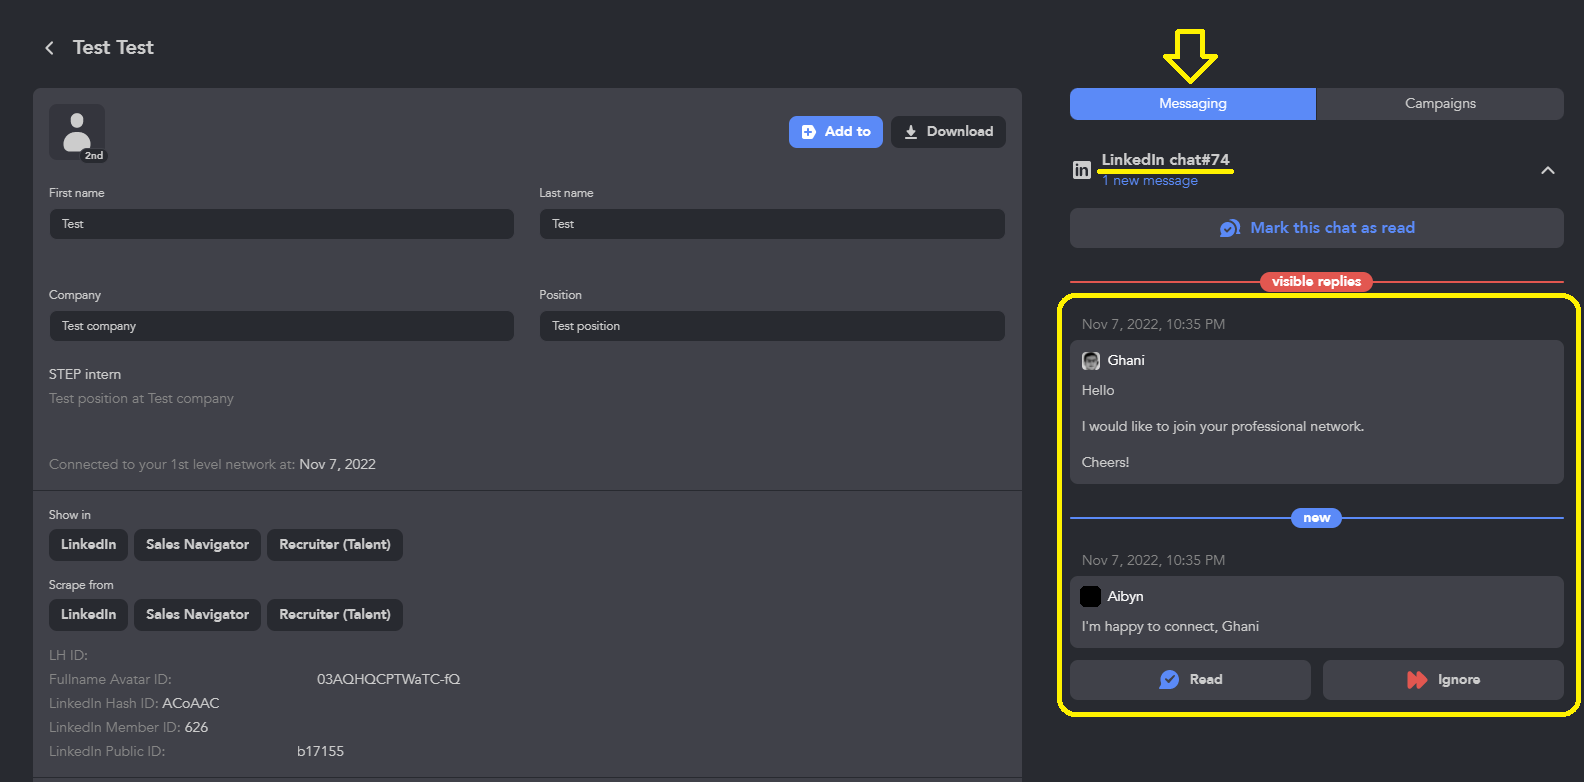Open the LinkedIn chat#74 title
1584x782 pixels.
pos(1166,160)
